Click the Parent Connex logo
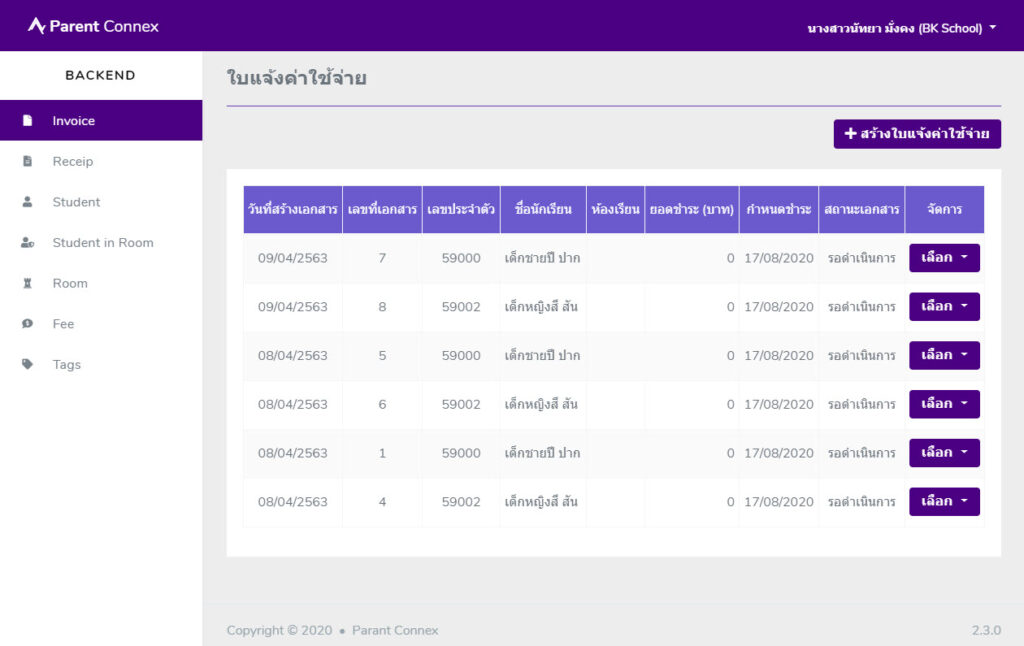This screenshot has width=1024, height=646. [x=93, y=26]
